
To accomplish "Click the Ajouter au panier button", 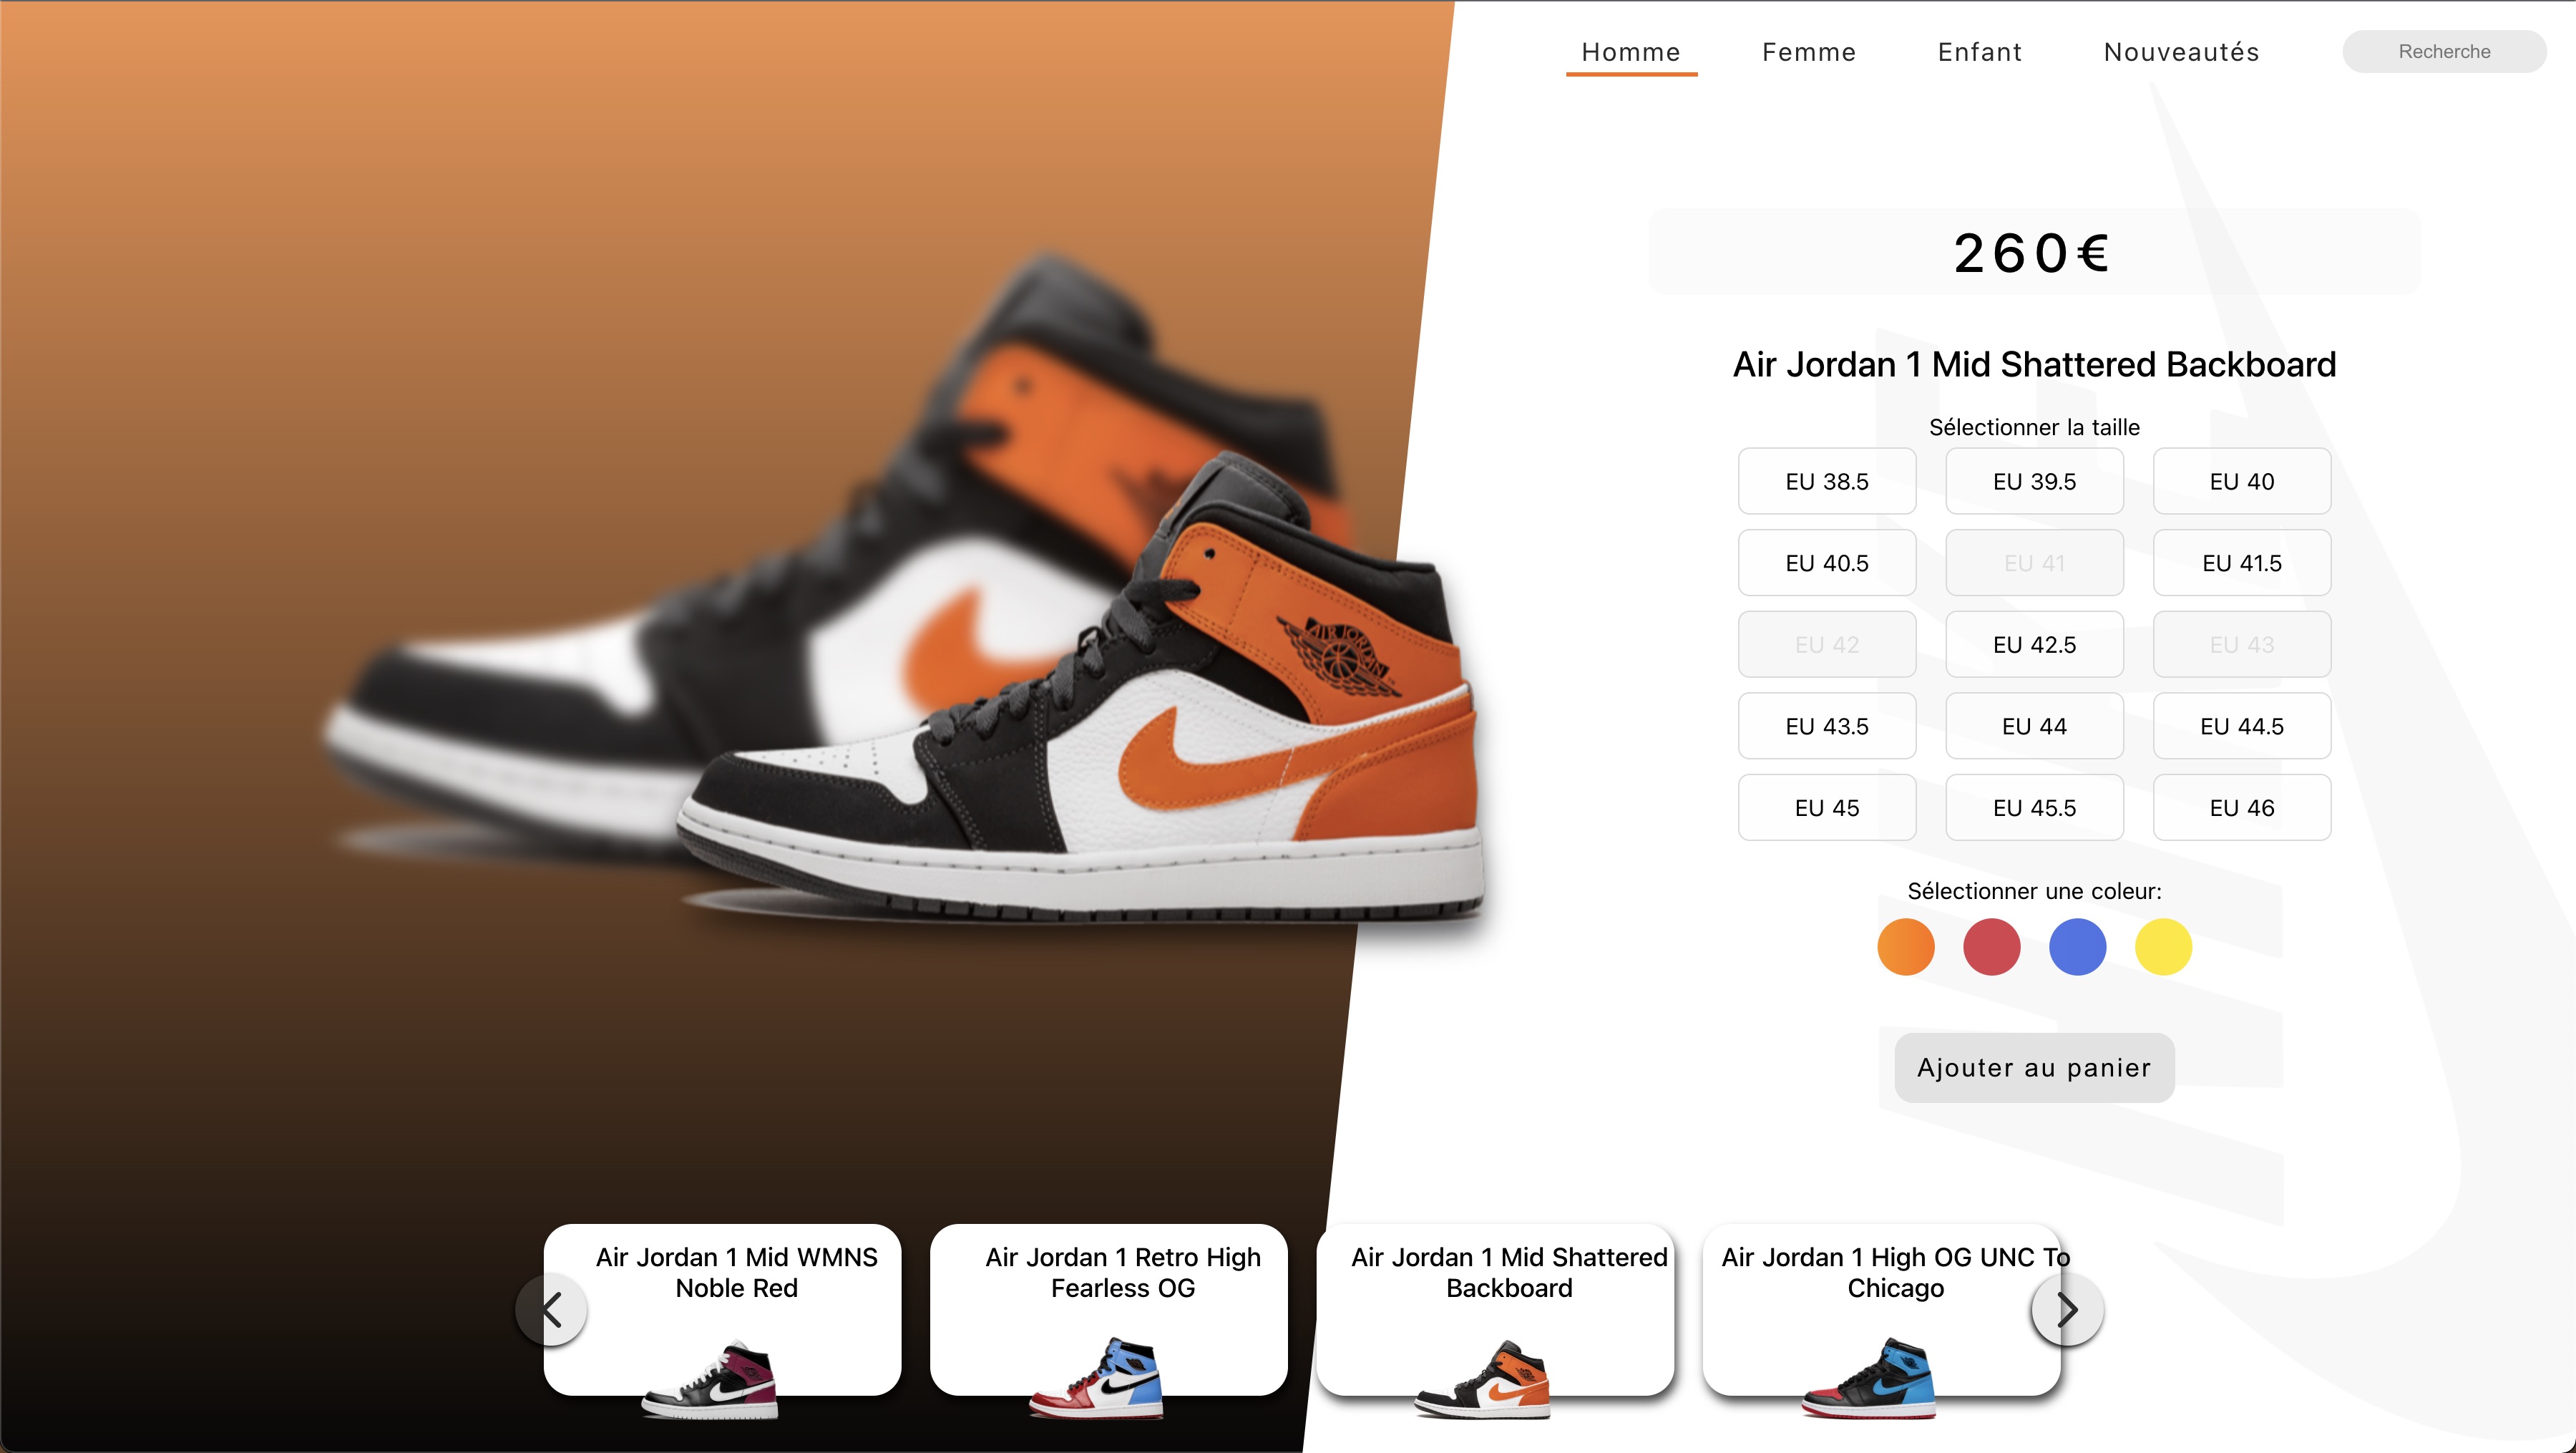I will (2034, 1068).
